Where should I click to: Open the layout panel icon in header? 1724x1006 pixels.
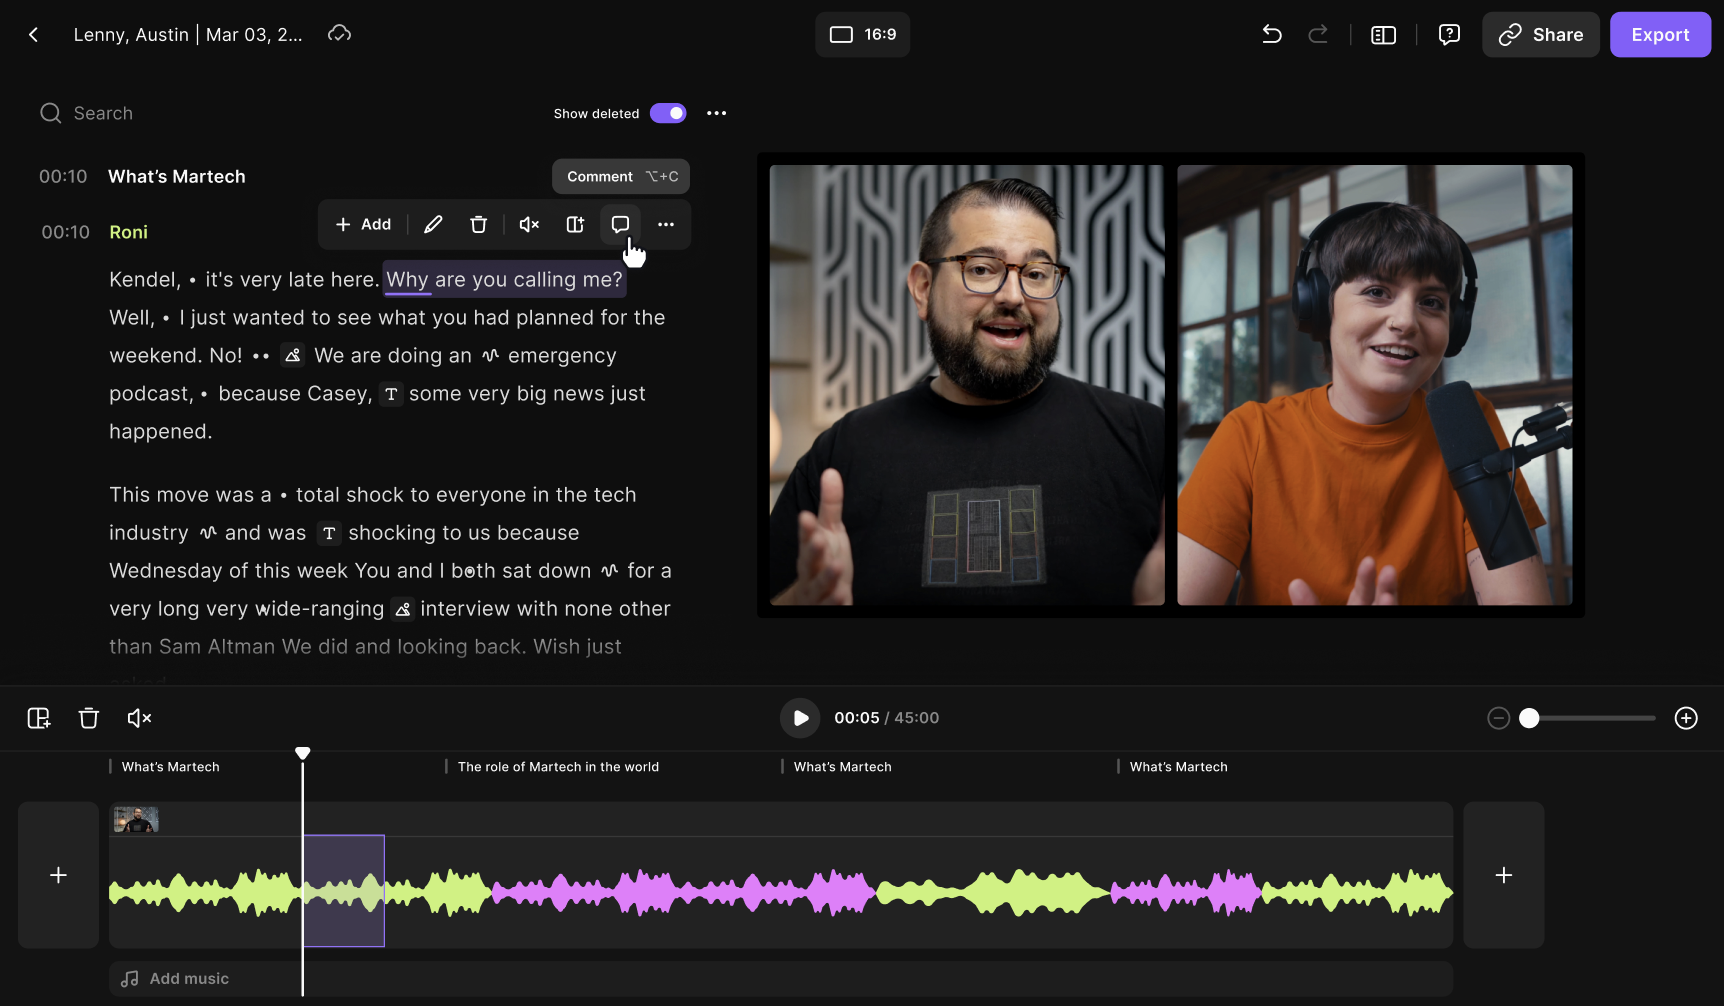(x=1383, y=35)
